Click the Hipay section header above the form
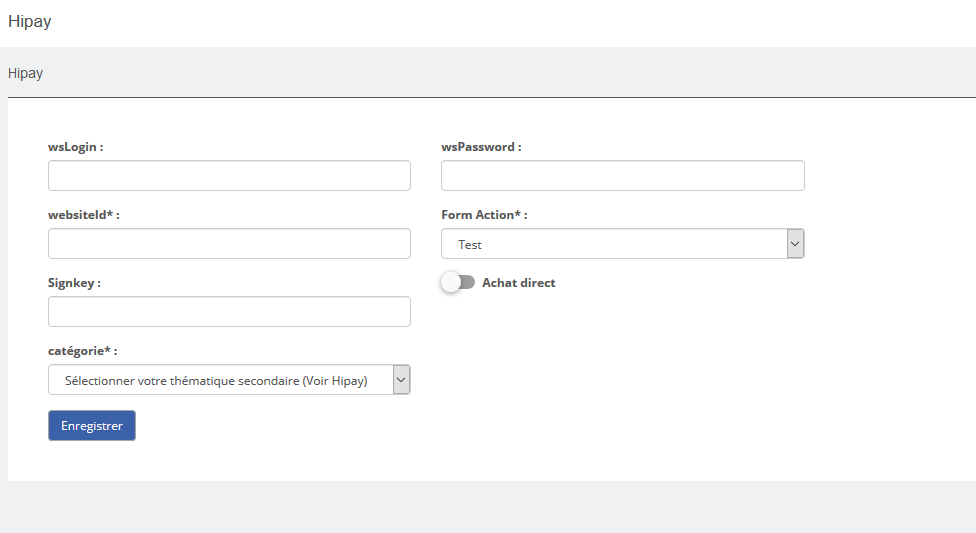Screen dimensions: 976x533 (x=26, y=73)
